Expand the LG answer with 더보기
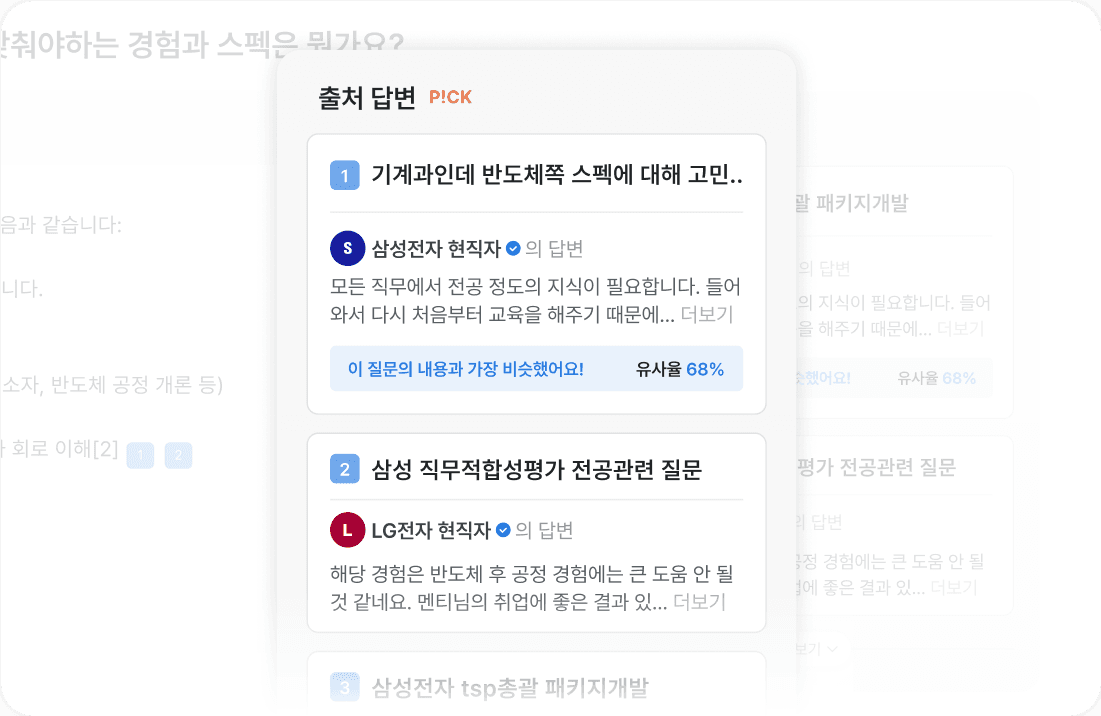This screenshot has width=1101, height=716. pyautogui.click(x=699, y=602)
